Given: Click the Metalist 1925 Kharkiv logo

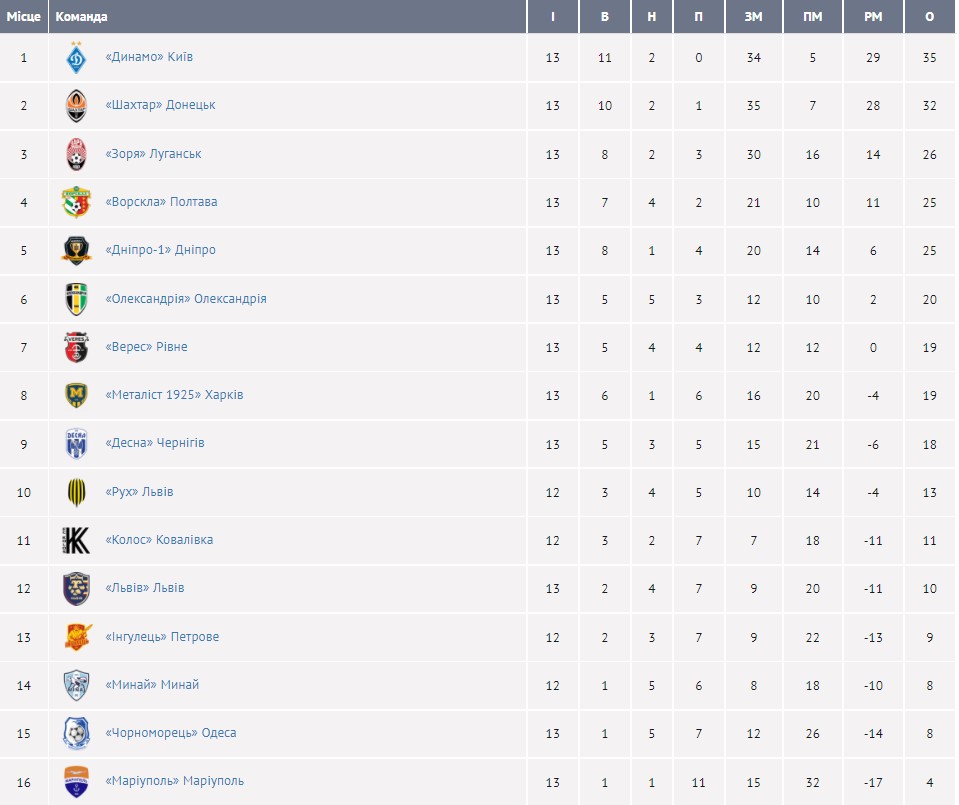Looking at the screenshot, I should tap(77, 395).
